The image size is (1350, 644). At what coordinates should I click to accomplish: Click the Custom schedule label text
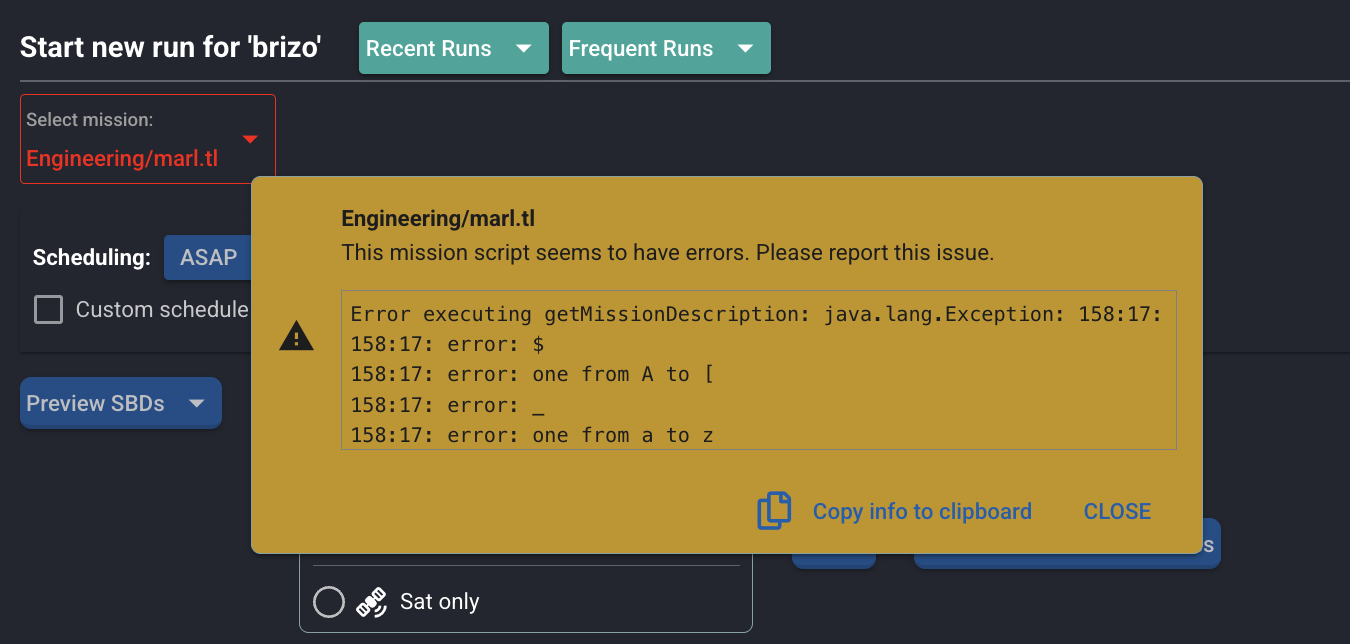coord(162,310)
